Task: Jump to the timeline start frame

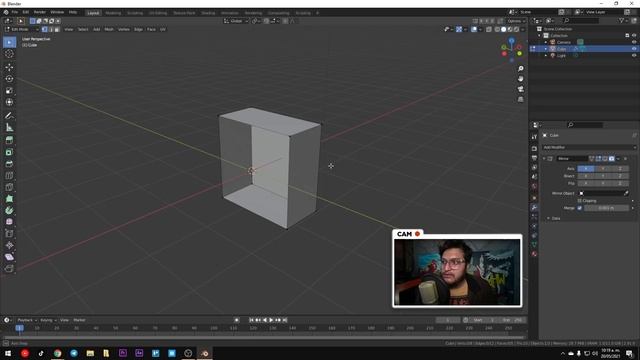Action: (x=251, y=320)
